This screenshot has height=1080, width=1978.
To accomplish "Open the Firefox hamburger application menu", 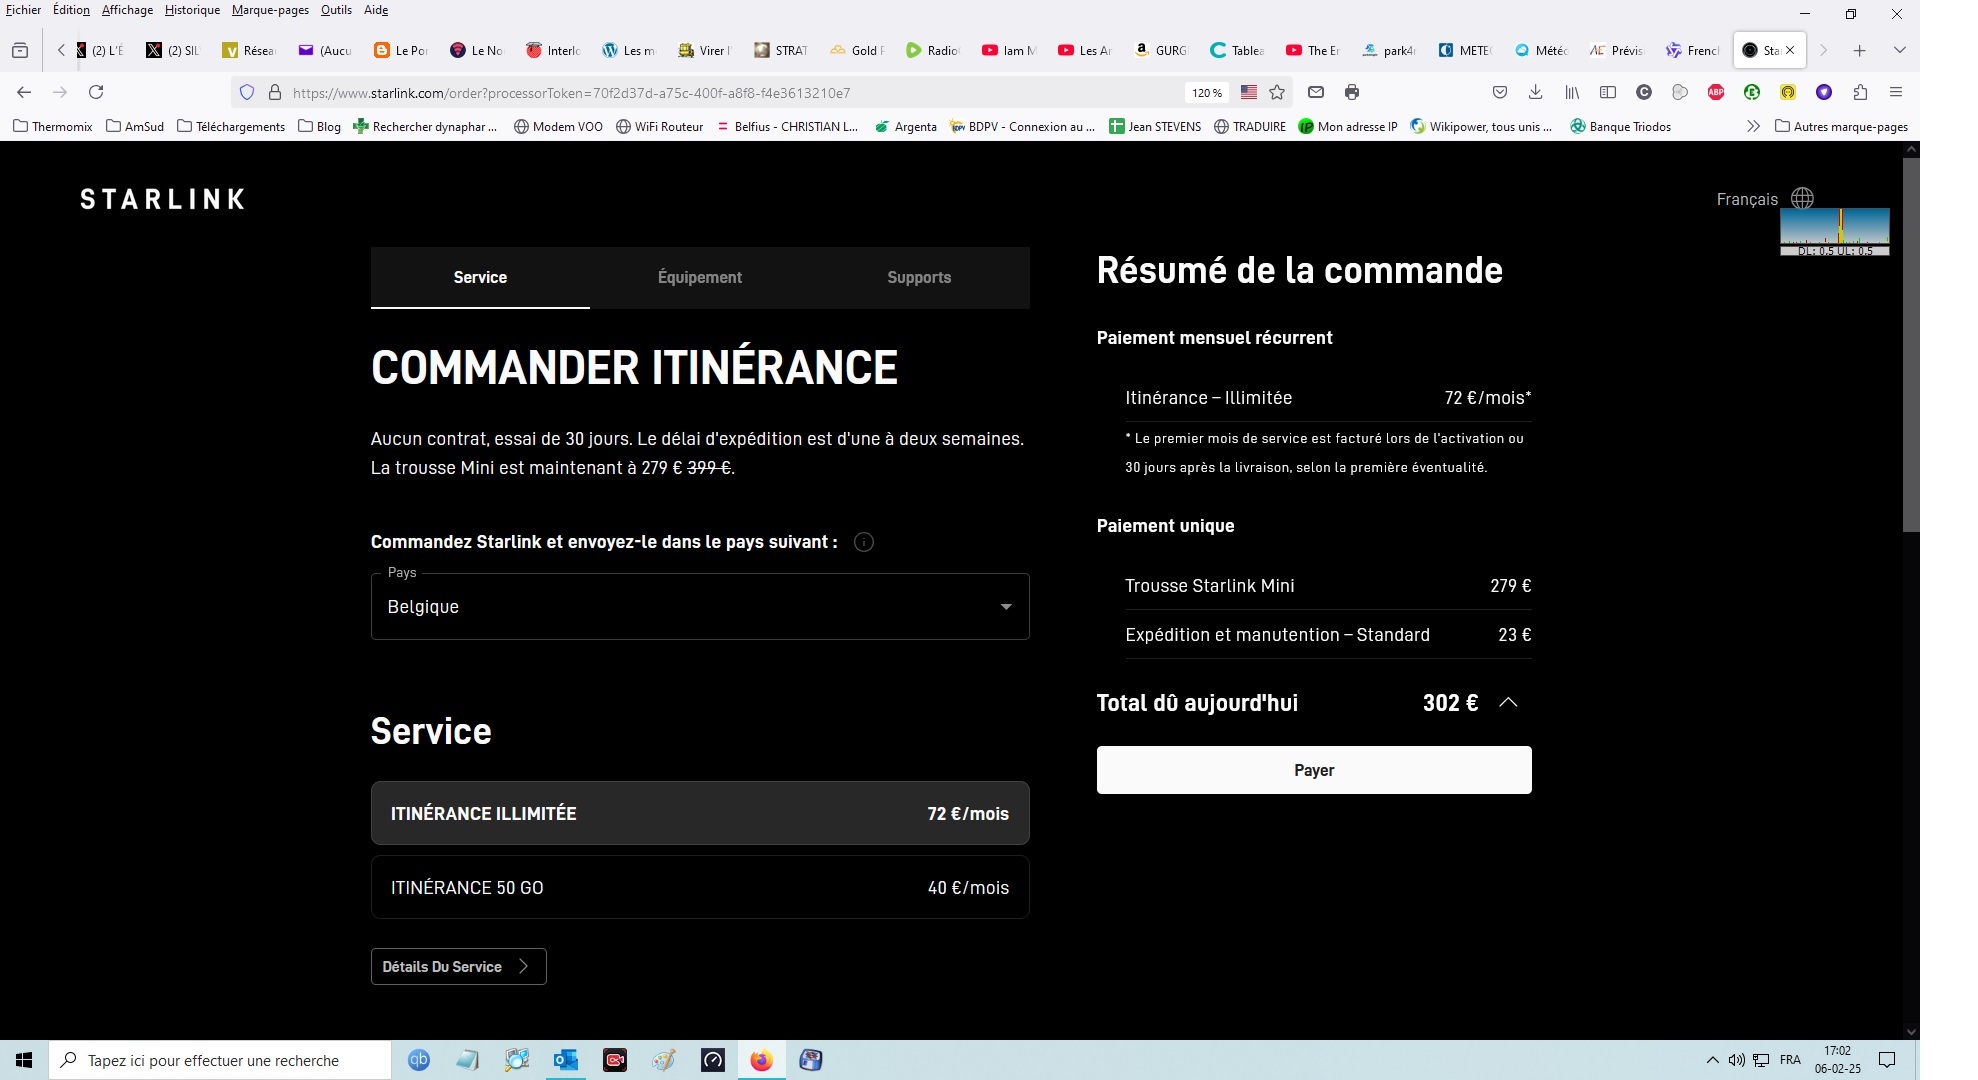I will pyautogui.click(x=1895, y=92).
